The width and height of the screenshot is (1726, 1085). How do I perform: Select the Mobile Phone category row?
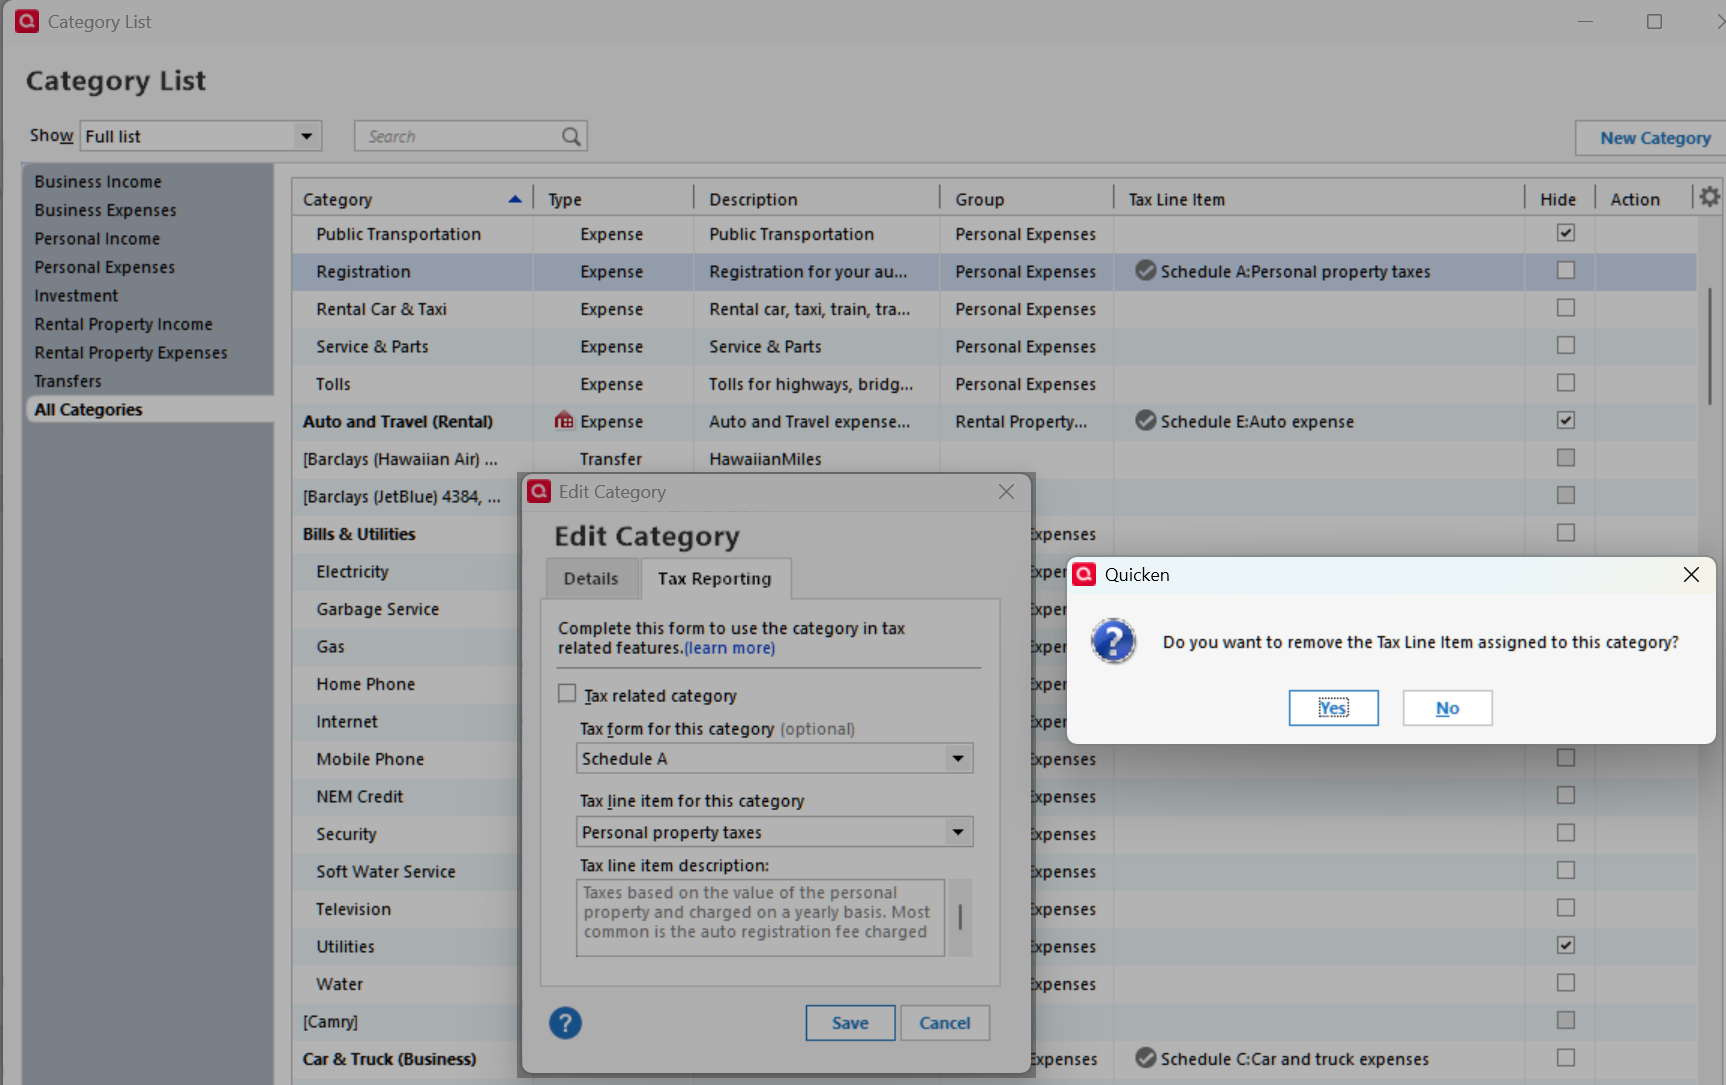point(370,759)
